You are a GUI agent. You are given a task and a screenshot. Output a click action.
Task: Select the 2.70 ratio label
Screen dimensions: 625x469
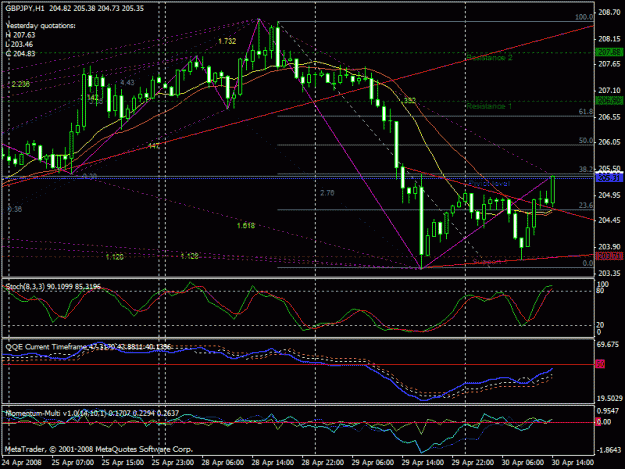click(327, 193)
